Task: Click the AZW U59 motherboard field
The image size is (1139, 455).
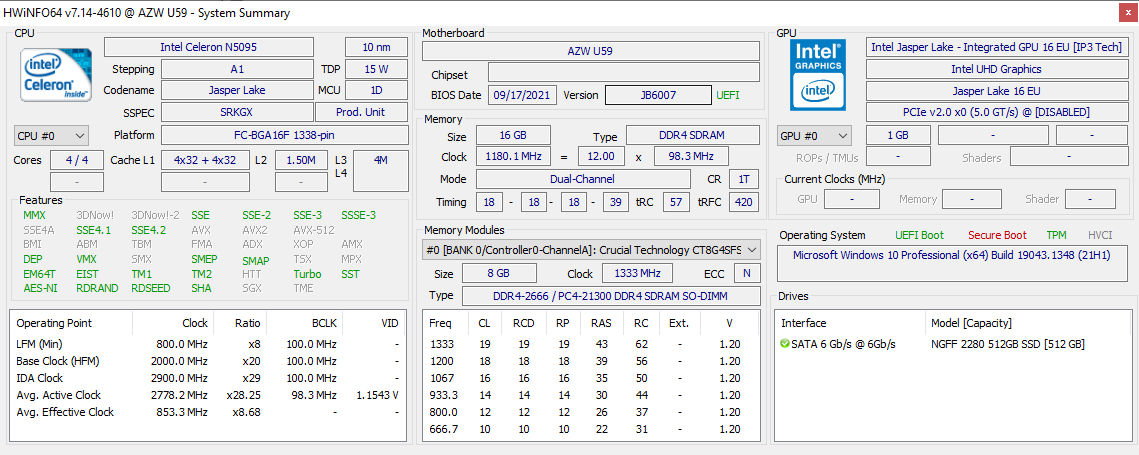Action: [x=591, y=52]
